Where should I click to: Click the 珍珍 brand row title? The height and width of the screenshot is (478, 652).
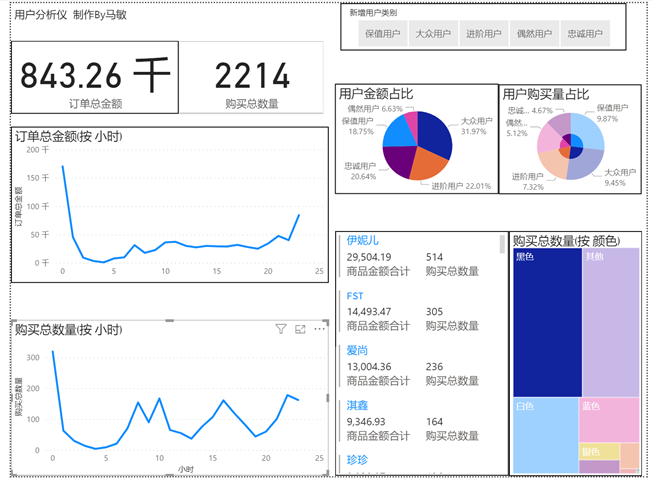pyautogui.click(x=357, y=460)
